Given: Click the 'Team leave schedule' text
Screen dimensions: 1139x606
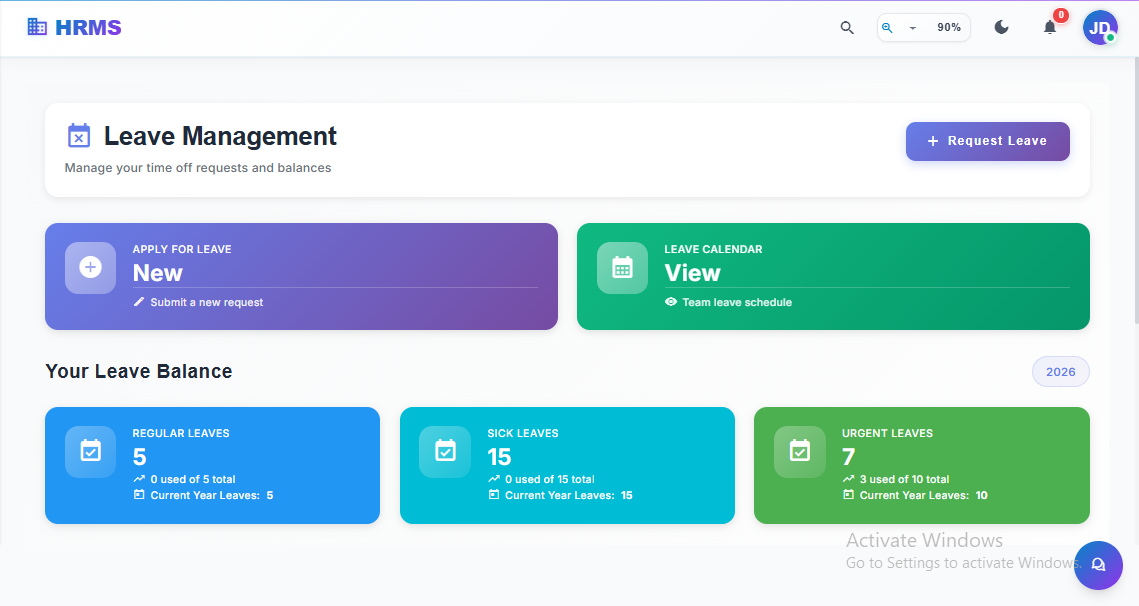Looking at the screenshot, I should [737, 302].
